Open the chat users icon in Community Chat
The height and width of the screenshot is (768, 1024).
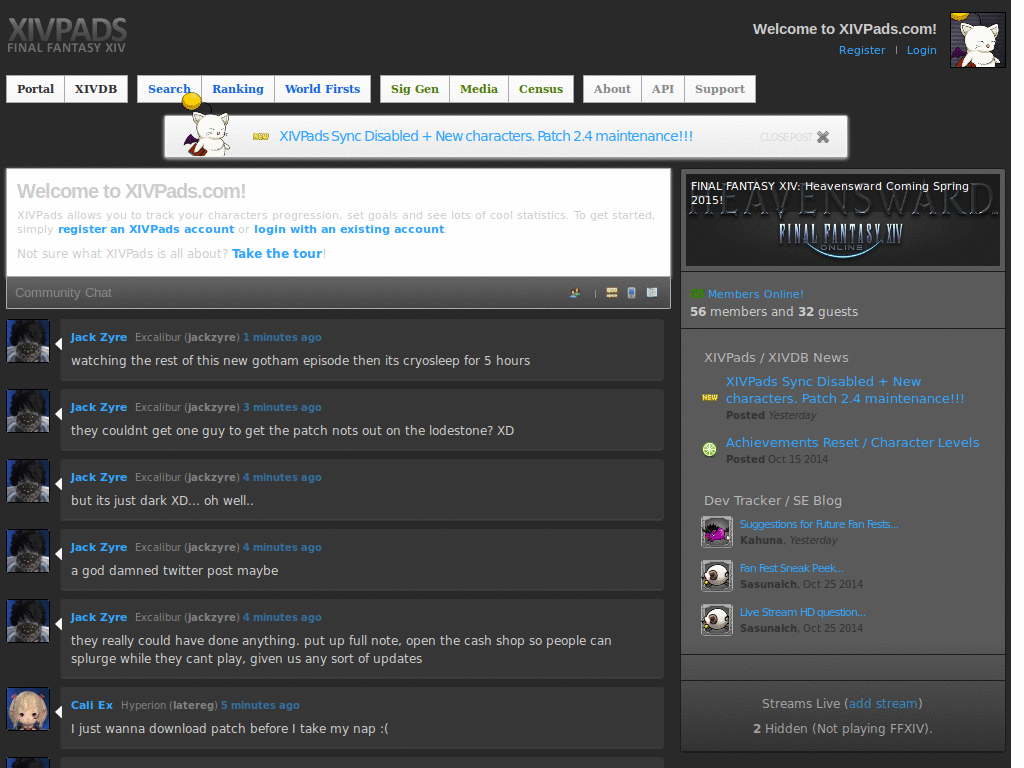pyautogui.click(x=575, y=293)
